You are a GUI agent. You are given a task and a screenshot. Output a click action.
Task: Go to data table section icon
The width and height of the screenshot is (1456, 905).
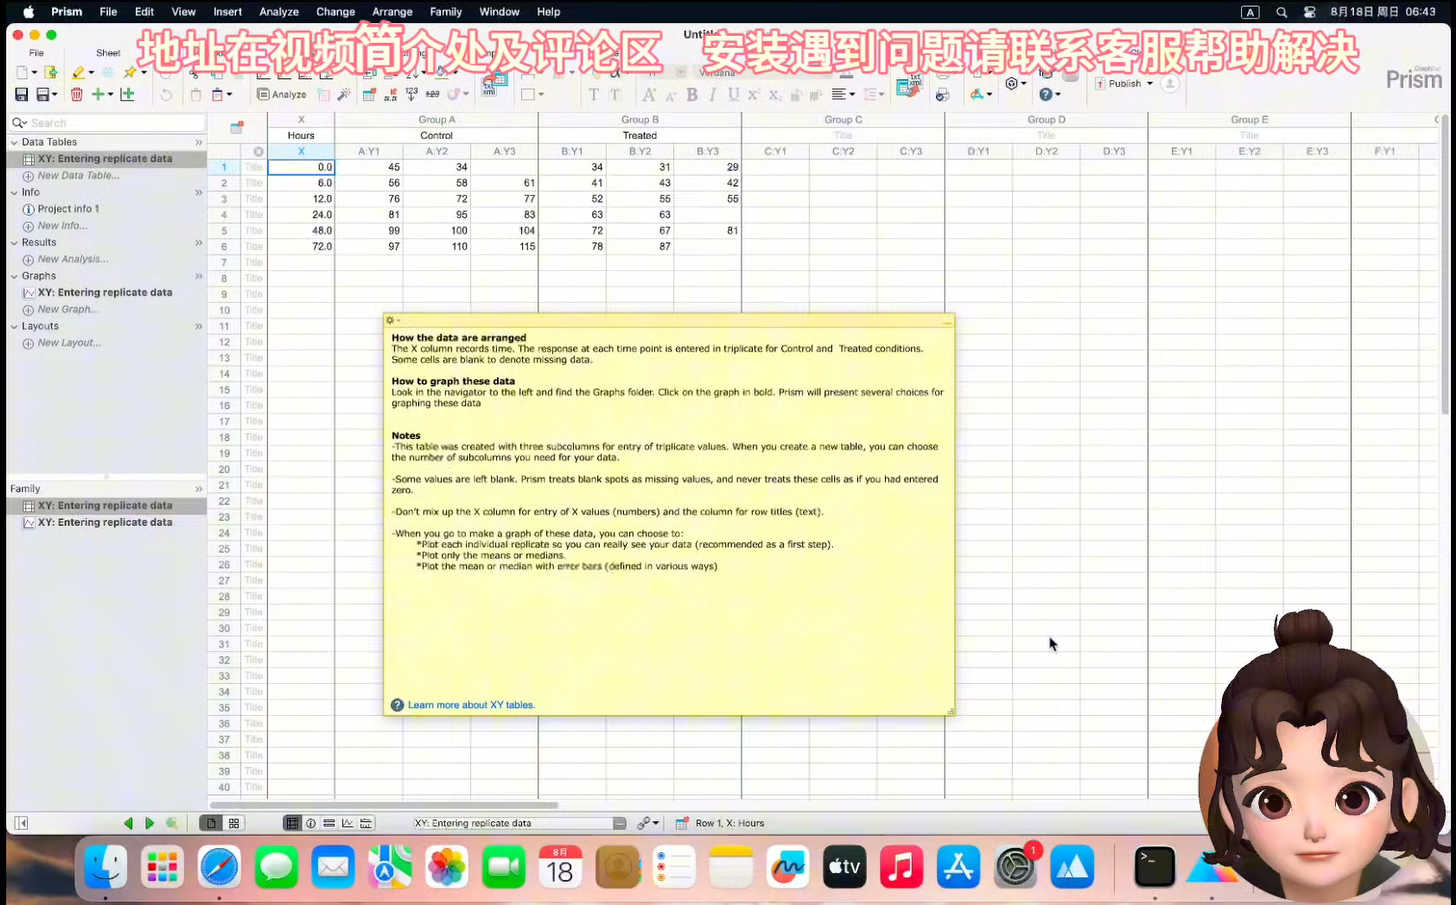pyautogui.click(x=292, y=823)
